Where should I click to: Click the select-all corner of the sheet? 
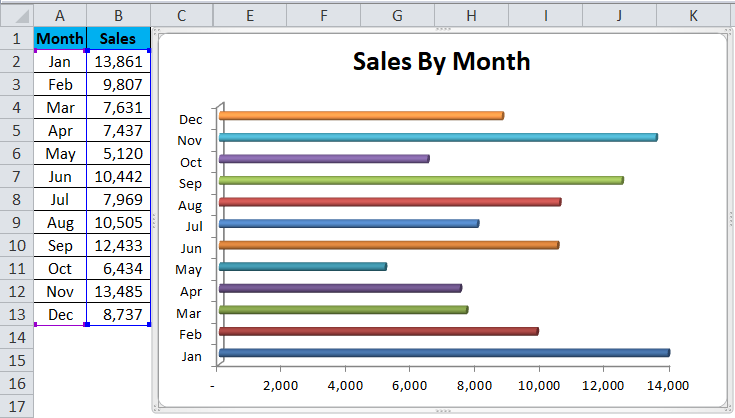pos(16,14)
